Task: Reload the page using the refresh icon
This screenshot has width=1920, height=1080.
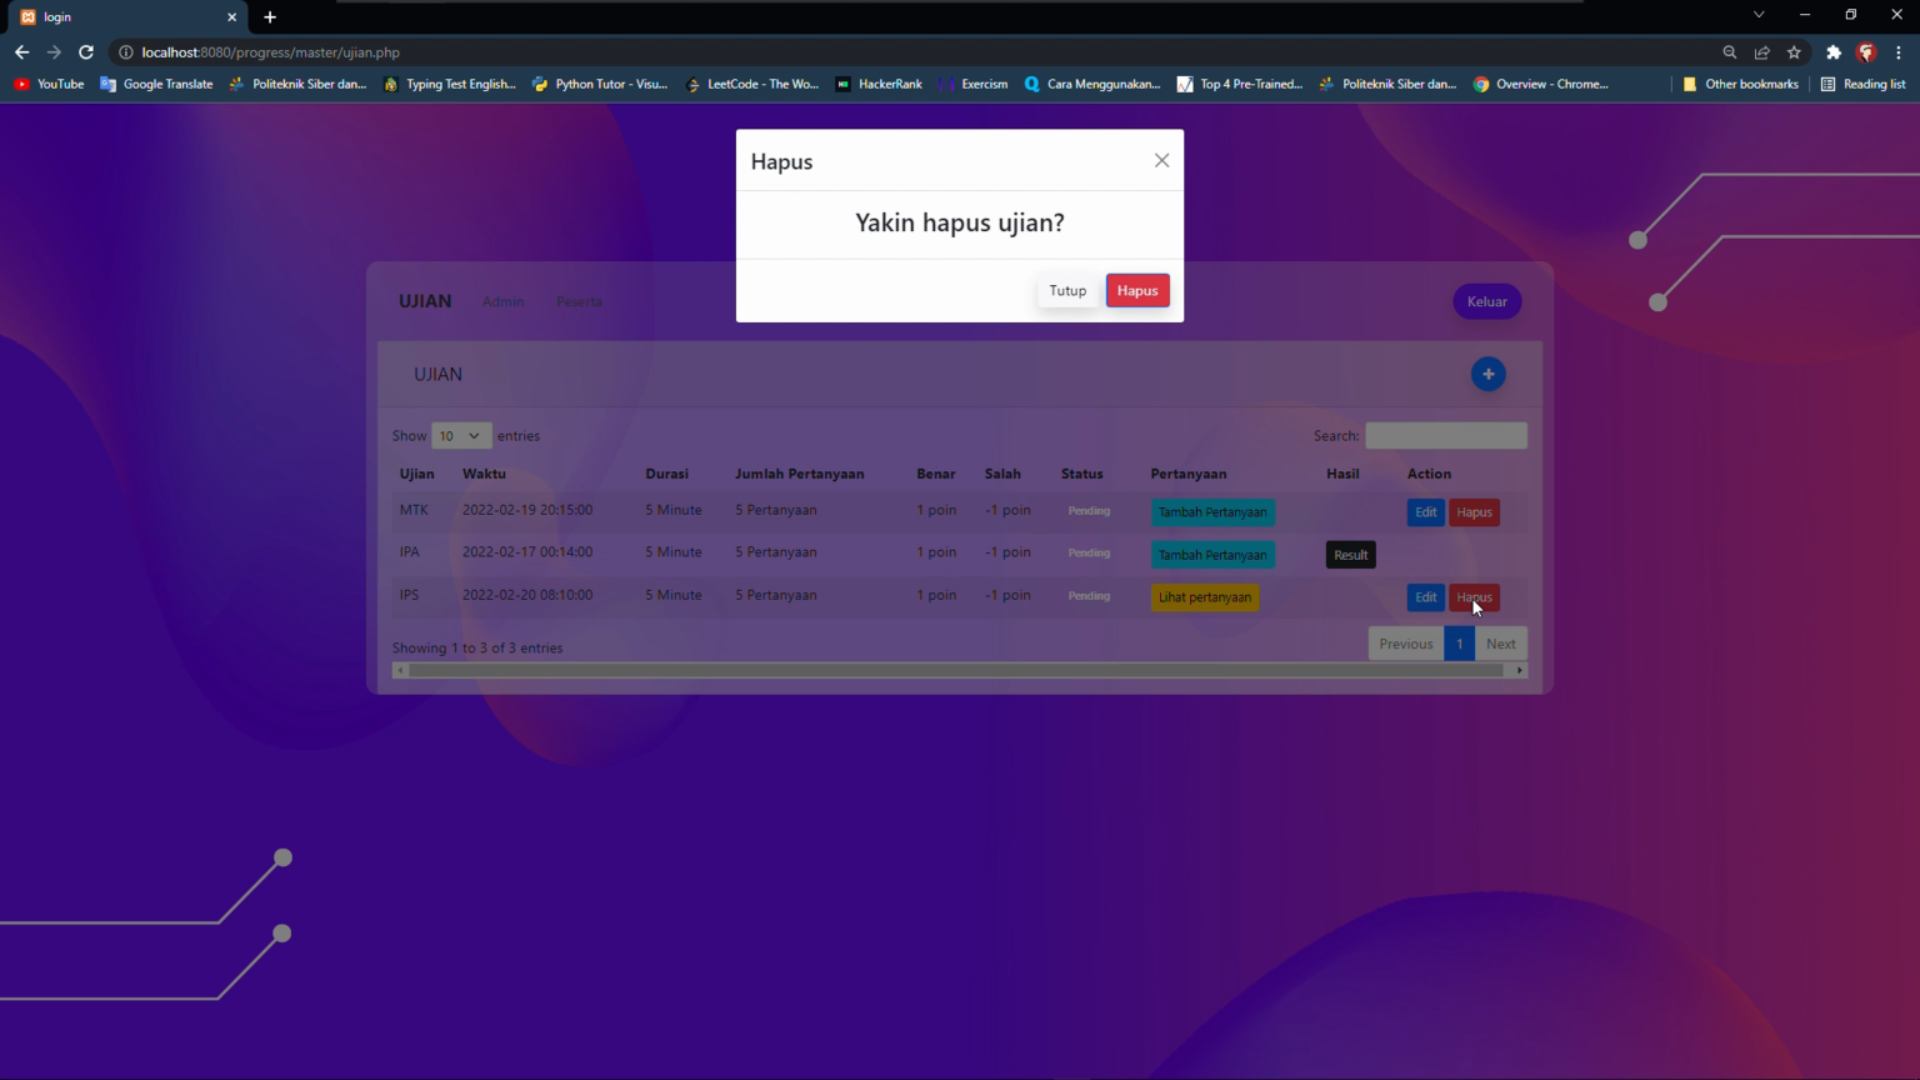Action: [86, 52]
